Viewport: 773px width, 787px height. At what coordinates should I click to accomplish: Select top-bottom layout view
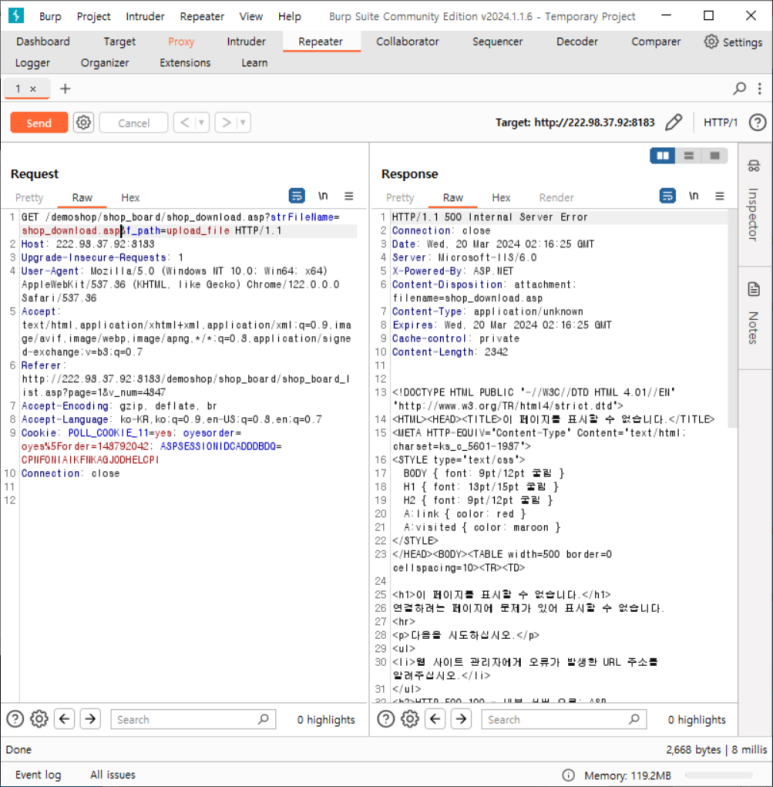(x=689, y=156)
